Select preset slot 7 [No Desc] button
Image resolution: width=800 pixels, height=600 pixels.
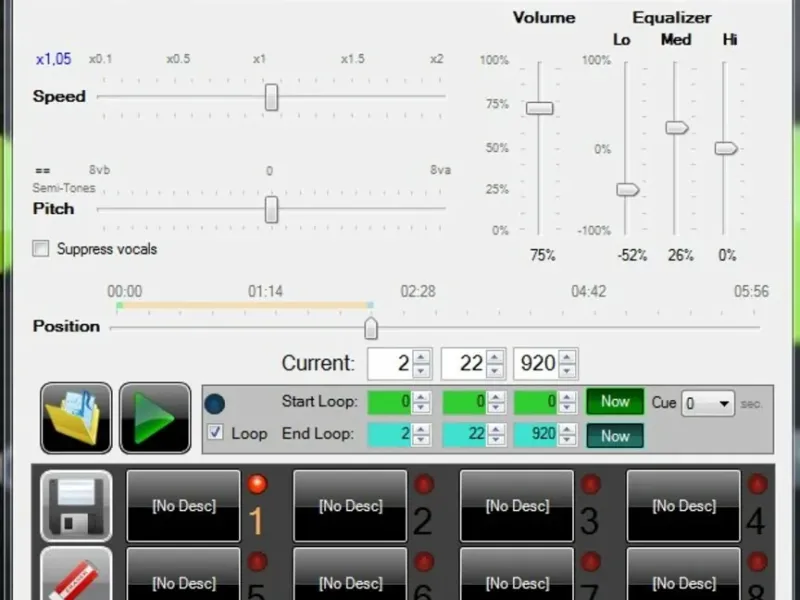click(x=517, y=574)
